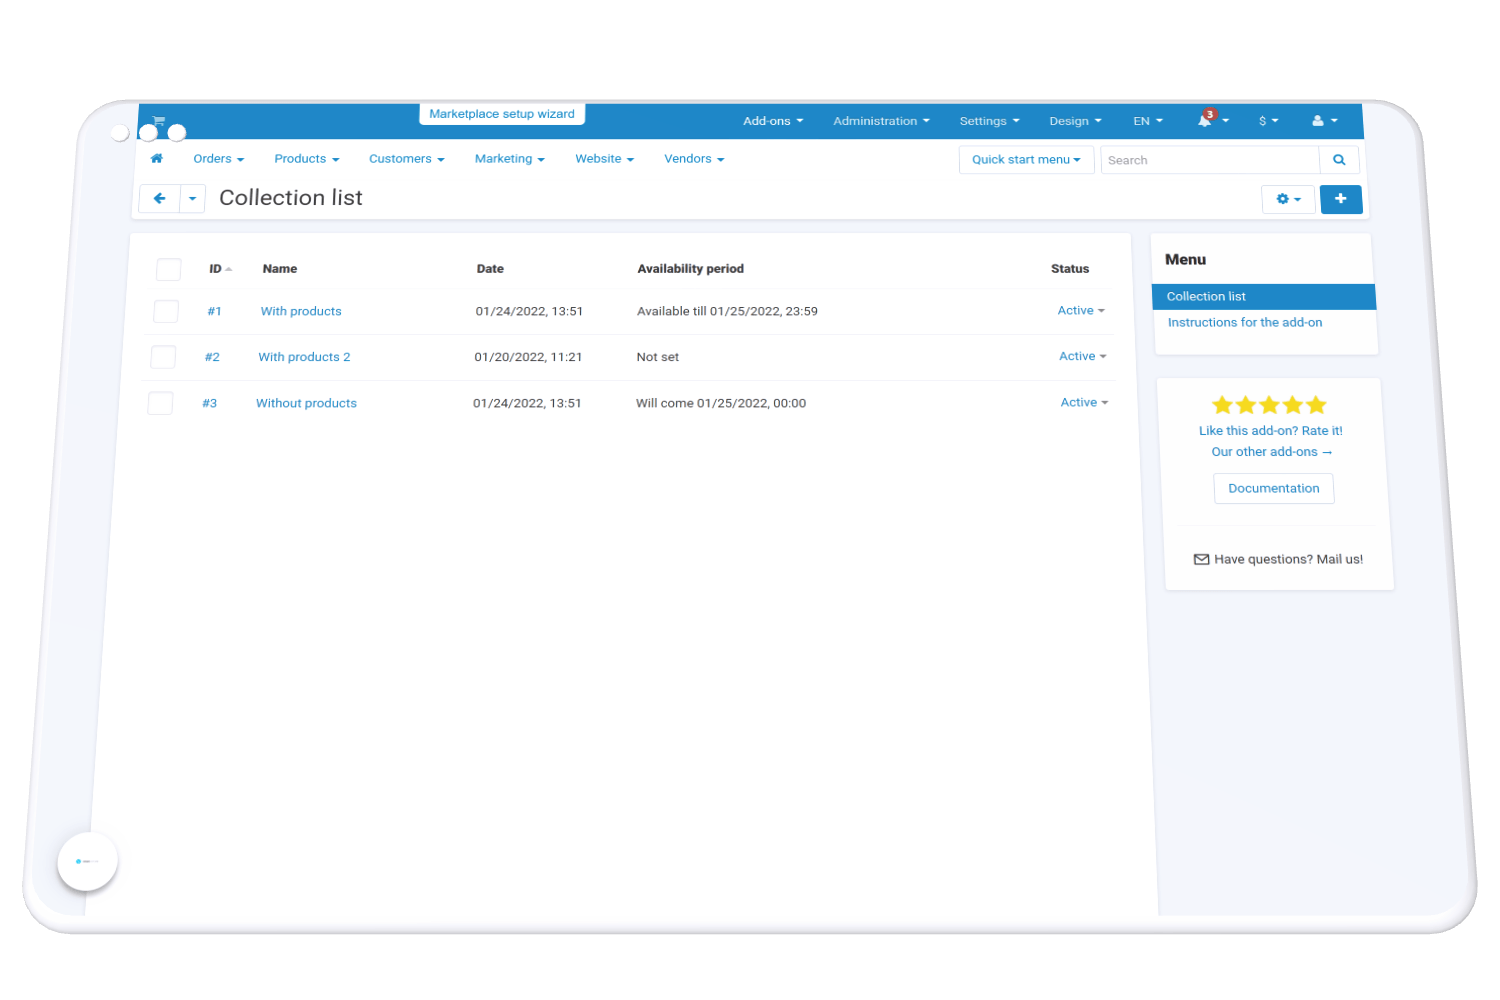This screenshot has height=1000, width=1500.
Task: Select checkbox for collection #3
Action: [160, 403]
